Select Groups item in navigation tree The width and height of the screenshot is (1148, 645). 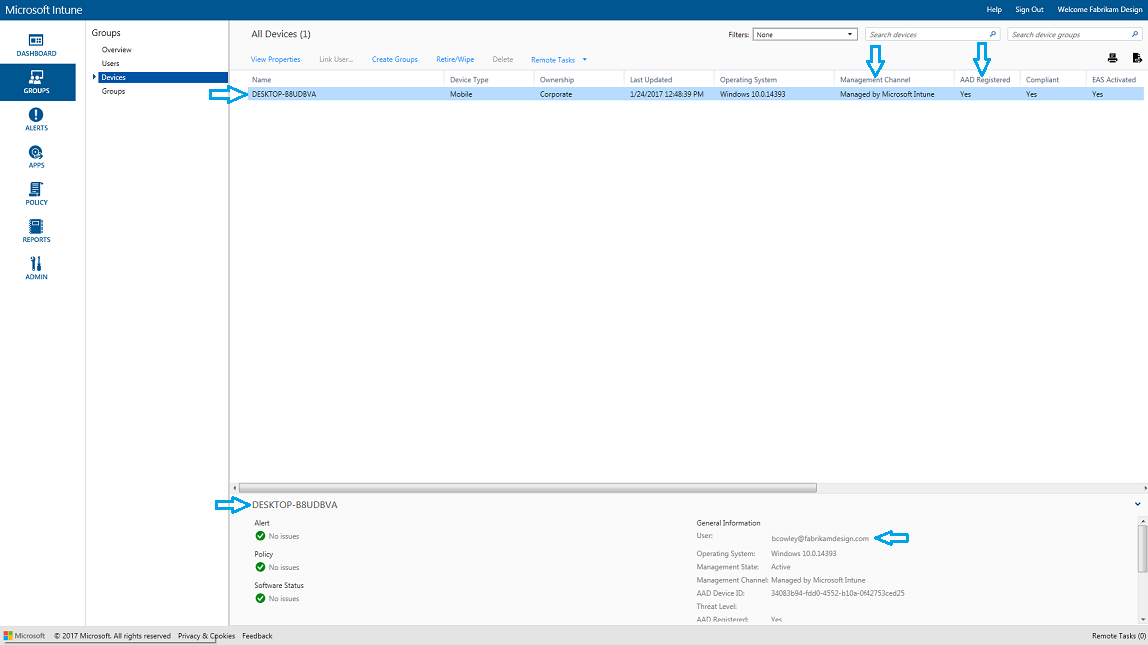pyautogui.click(x=113, y=92)
